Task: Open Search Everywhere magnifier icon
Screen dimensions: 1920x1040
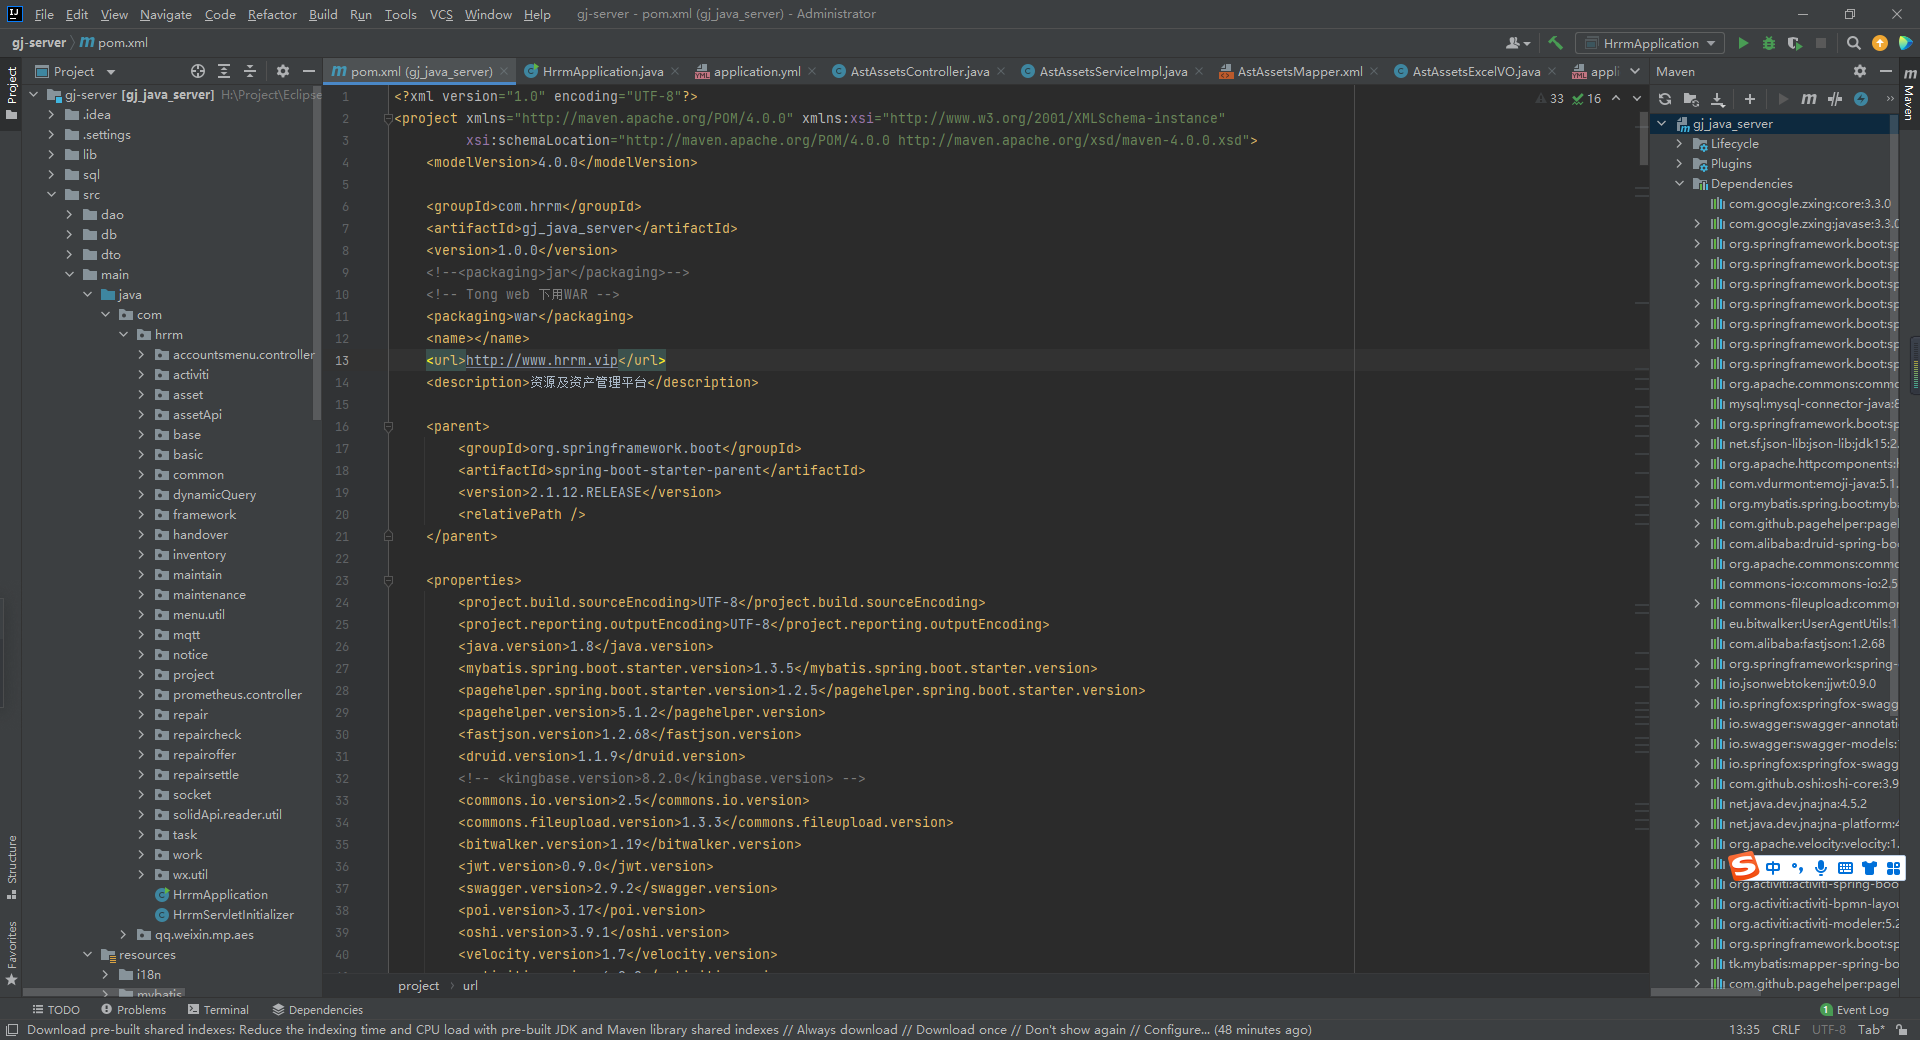Action: coord(1853,43)
